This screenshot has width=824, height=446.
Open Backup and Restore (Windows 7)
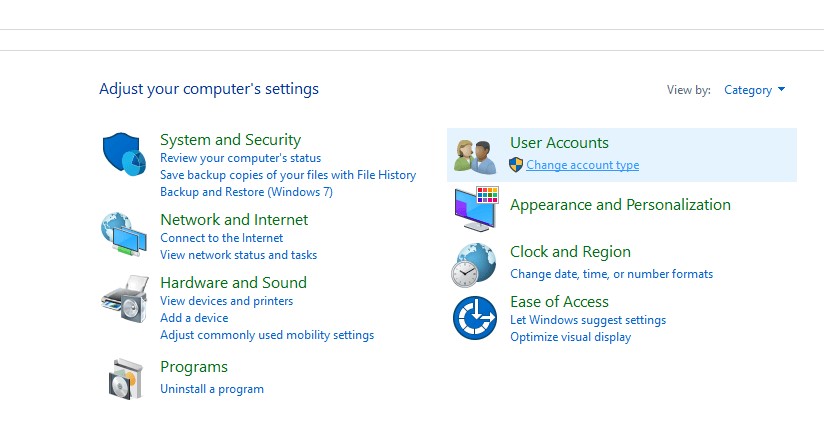click(x=246, y=192)
